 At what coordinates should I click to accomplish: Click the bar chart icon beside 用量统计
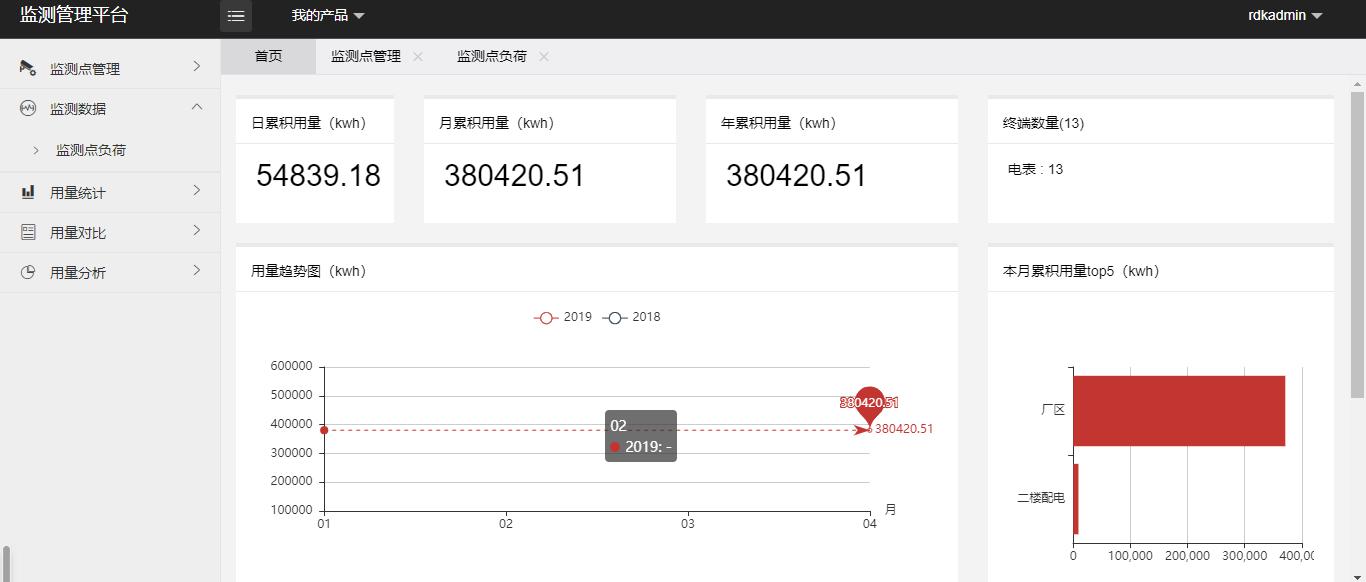tap(28, 192)
